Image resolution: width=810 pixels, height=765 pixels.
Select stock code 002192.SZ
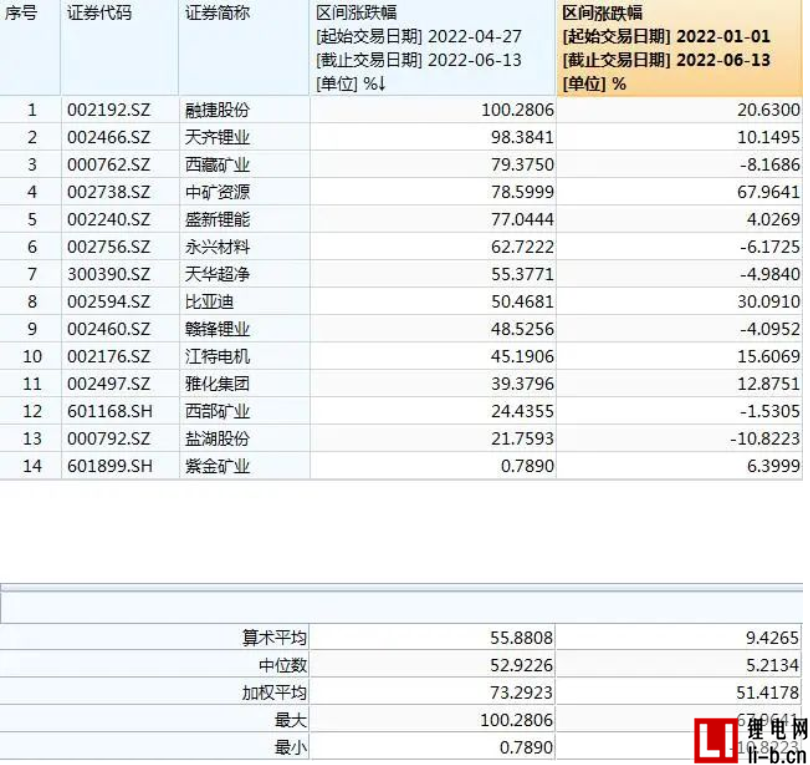pos(108,110)
